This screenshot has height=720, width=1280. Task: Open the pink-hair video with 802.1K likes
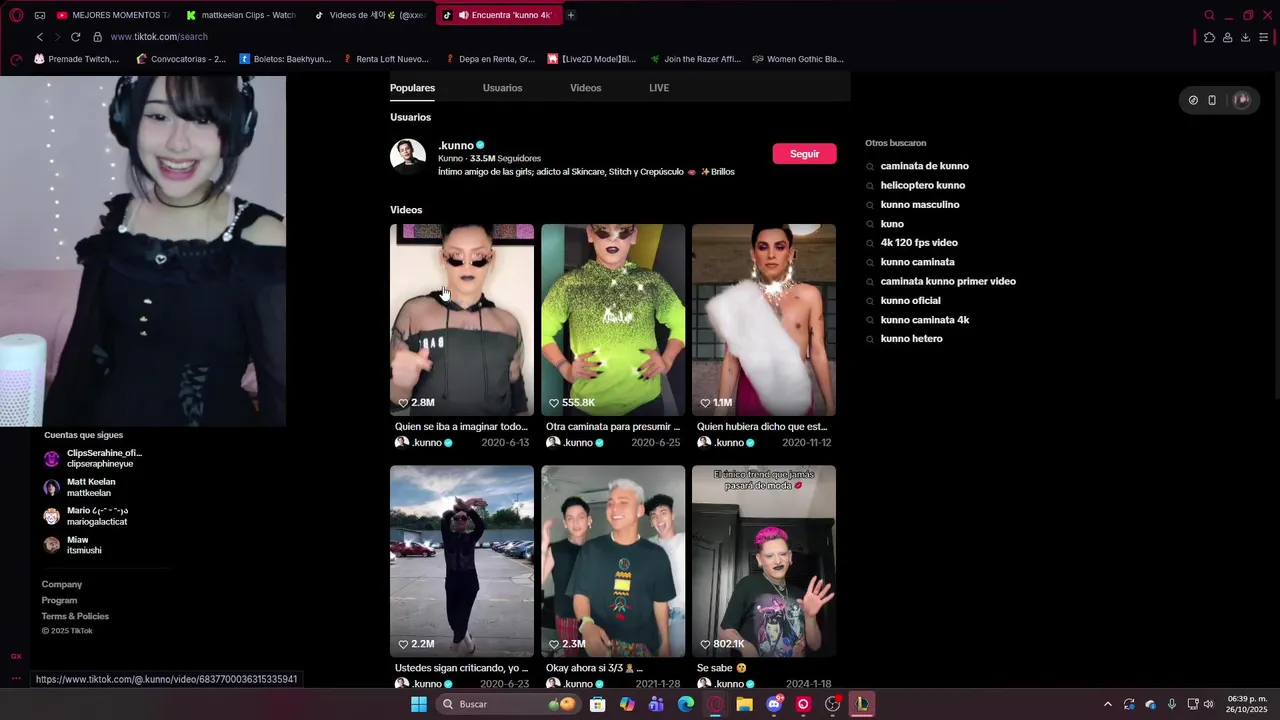coord(764,561)
